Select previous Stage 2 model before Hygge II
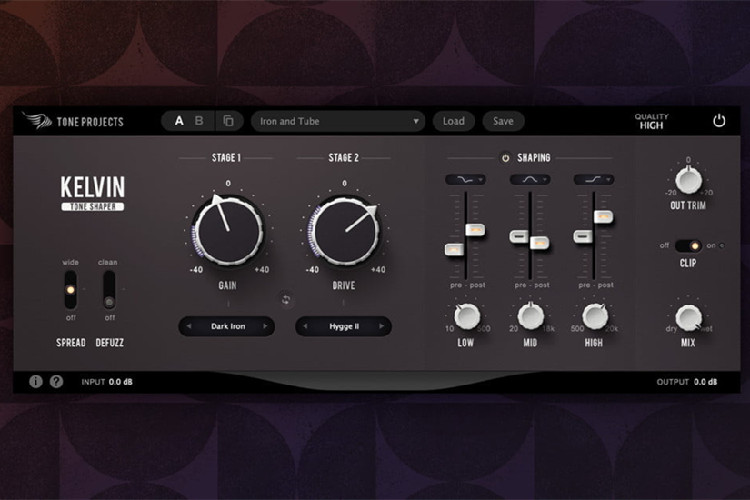Image resolution: width=750 pixels, height=500 pixels. pos(305,326)
